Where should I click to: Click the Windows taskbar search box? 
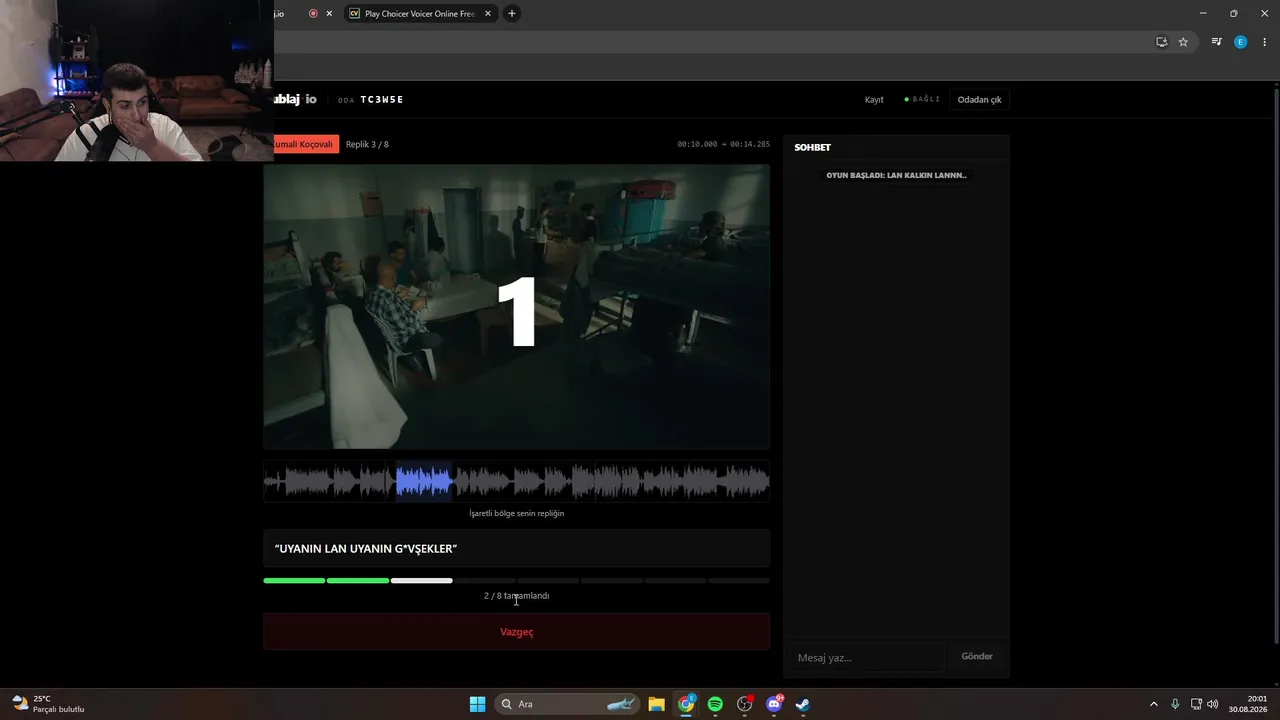tap(567, 704)
